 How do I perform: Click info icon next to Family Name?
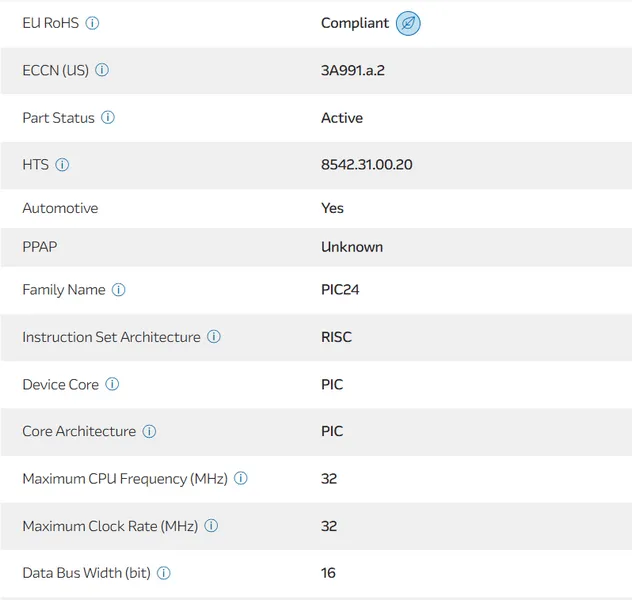pos(118,290)
